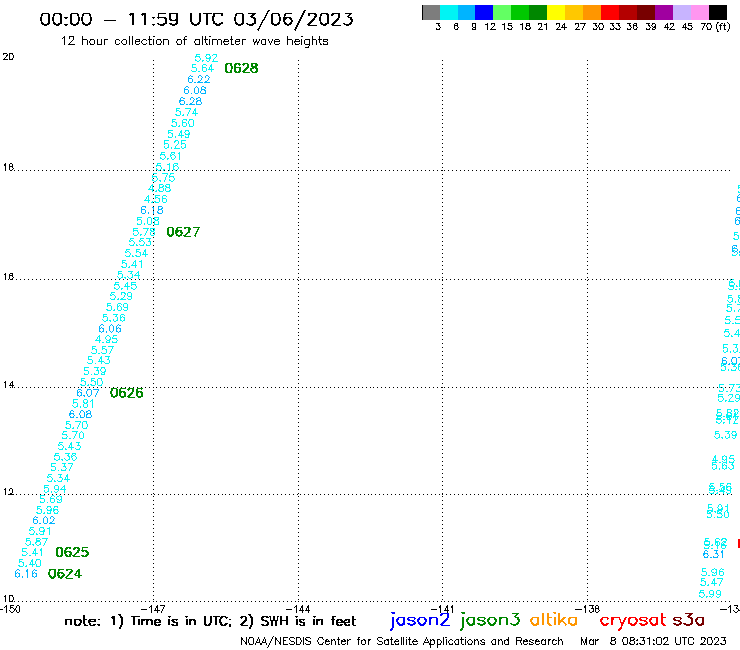Click the note about UTC time and SWH feet

210,621
